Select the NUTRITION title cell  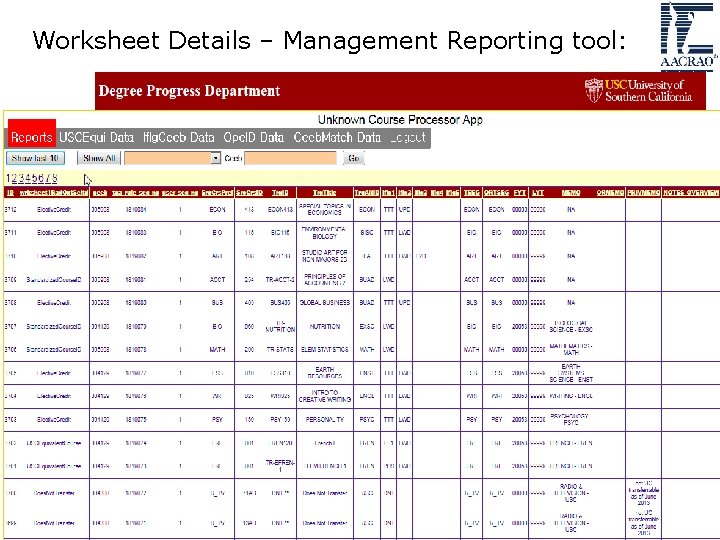(325, 326)
